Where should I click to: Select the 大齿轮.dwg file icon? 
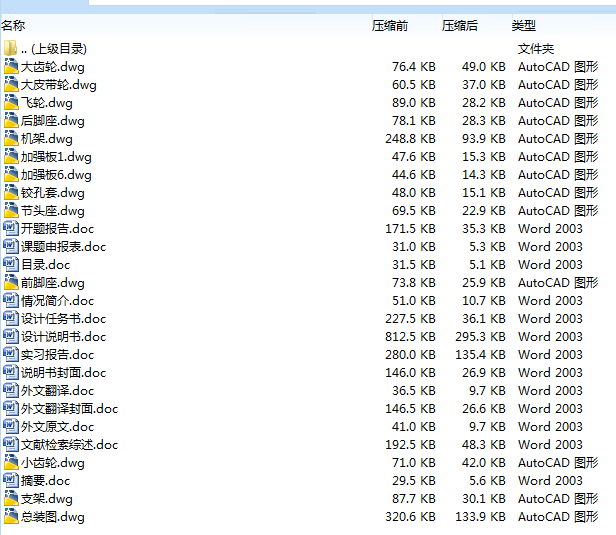(11, 66)
